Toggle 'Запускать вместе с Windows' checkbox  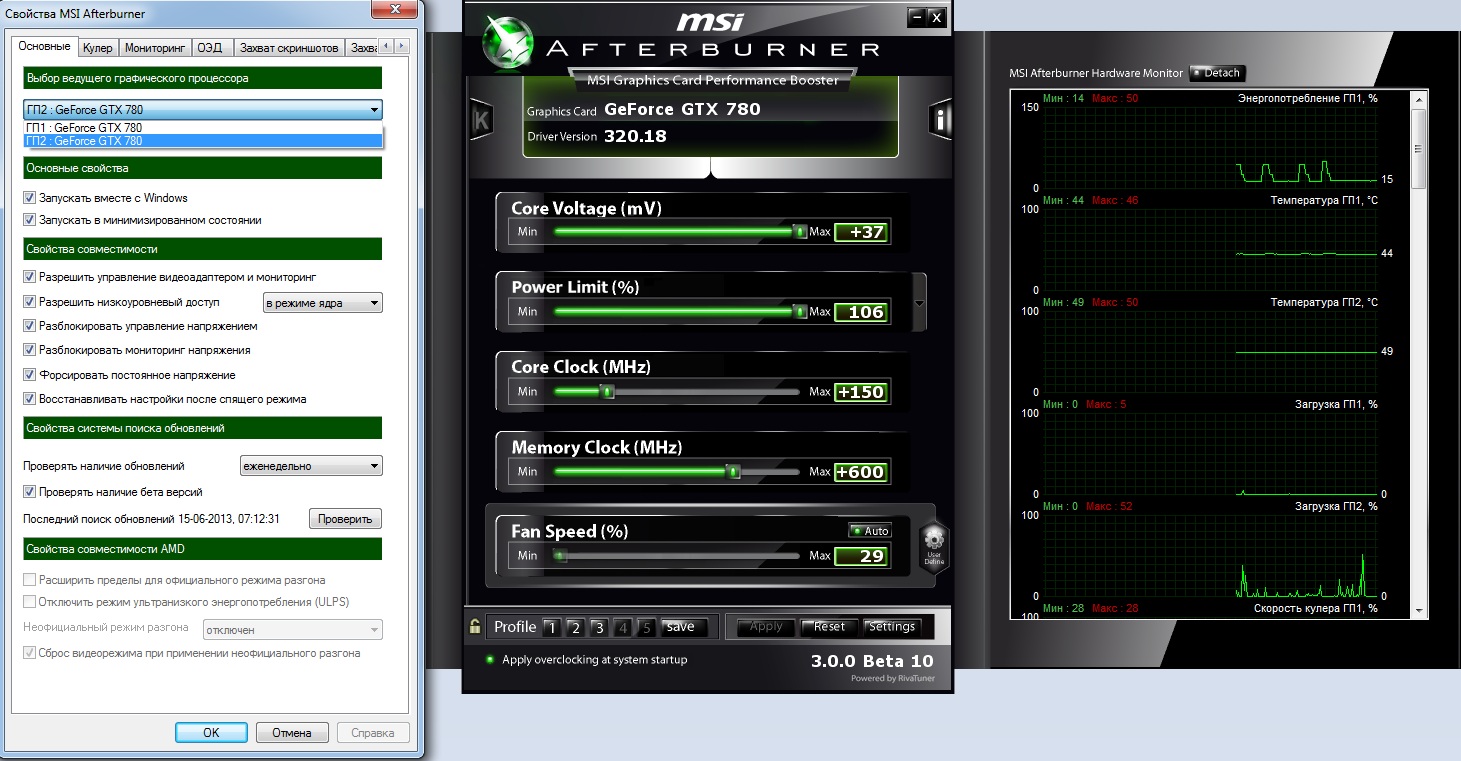click(x=30, y=198)
